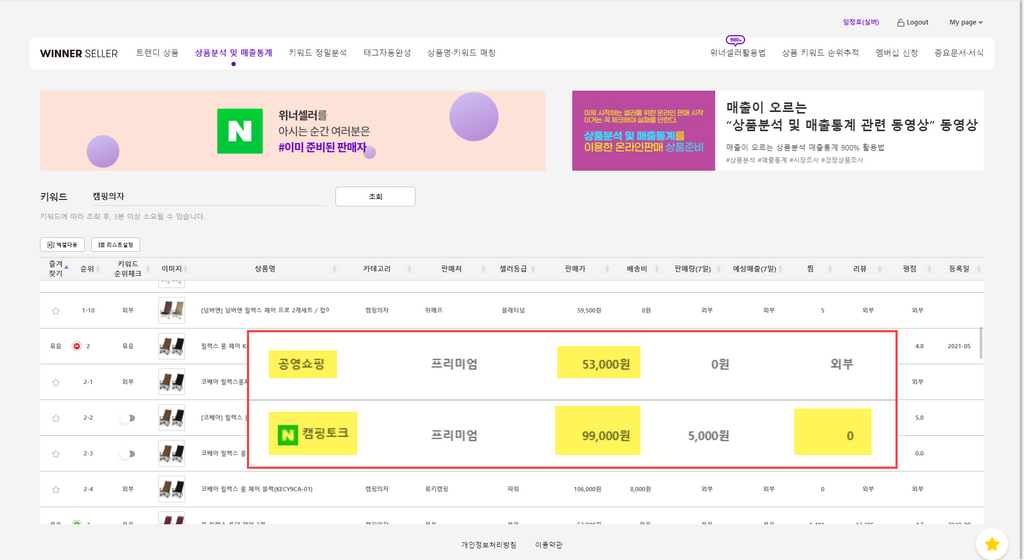This screenshot has width=1024, height=560.
Task: Favorite the 2-4 row with its star
Action: tap(56, 490)
